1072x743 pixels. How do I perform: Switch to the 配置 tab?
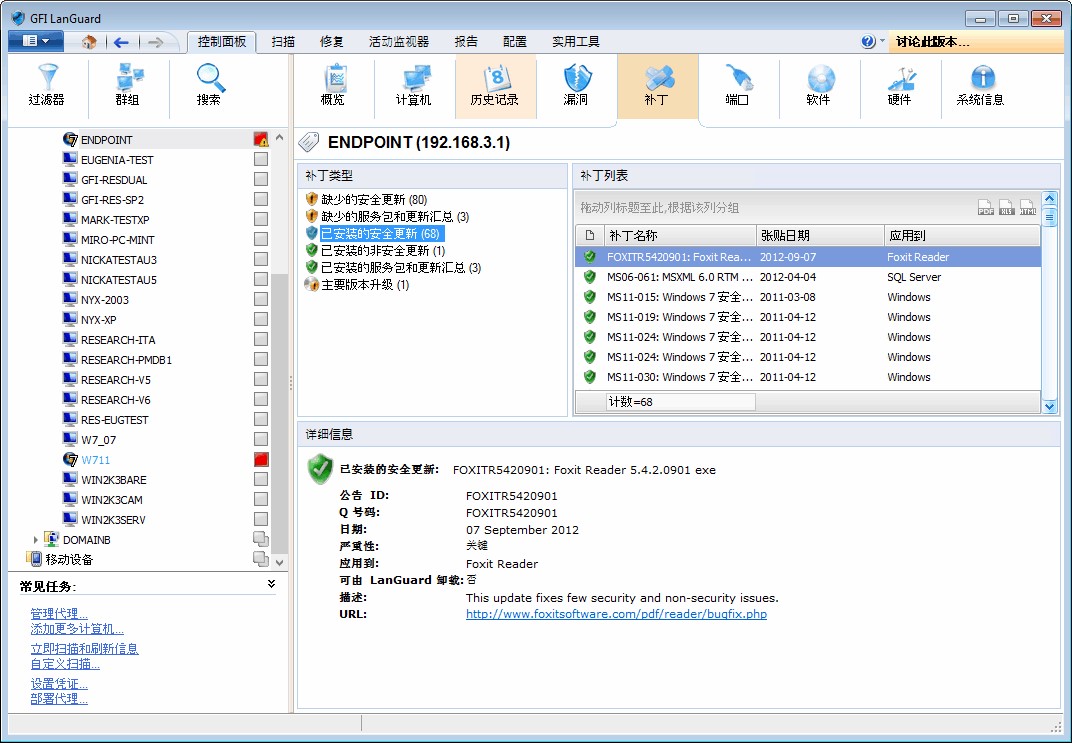515,42
